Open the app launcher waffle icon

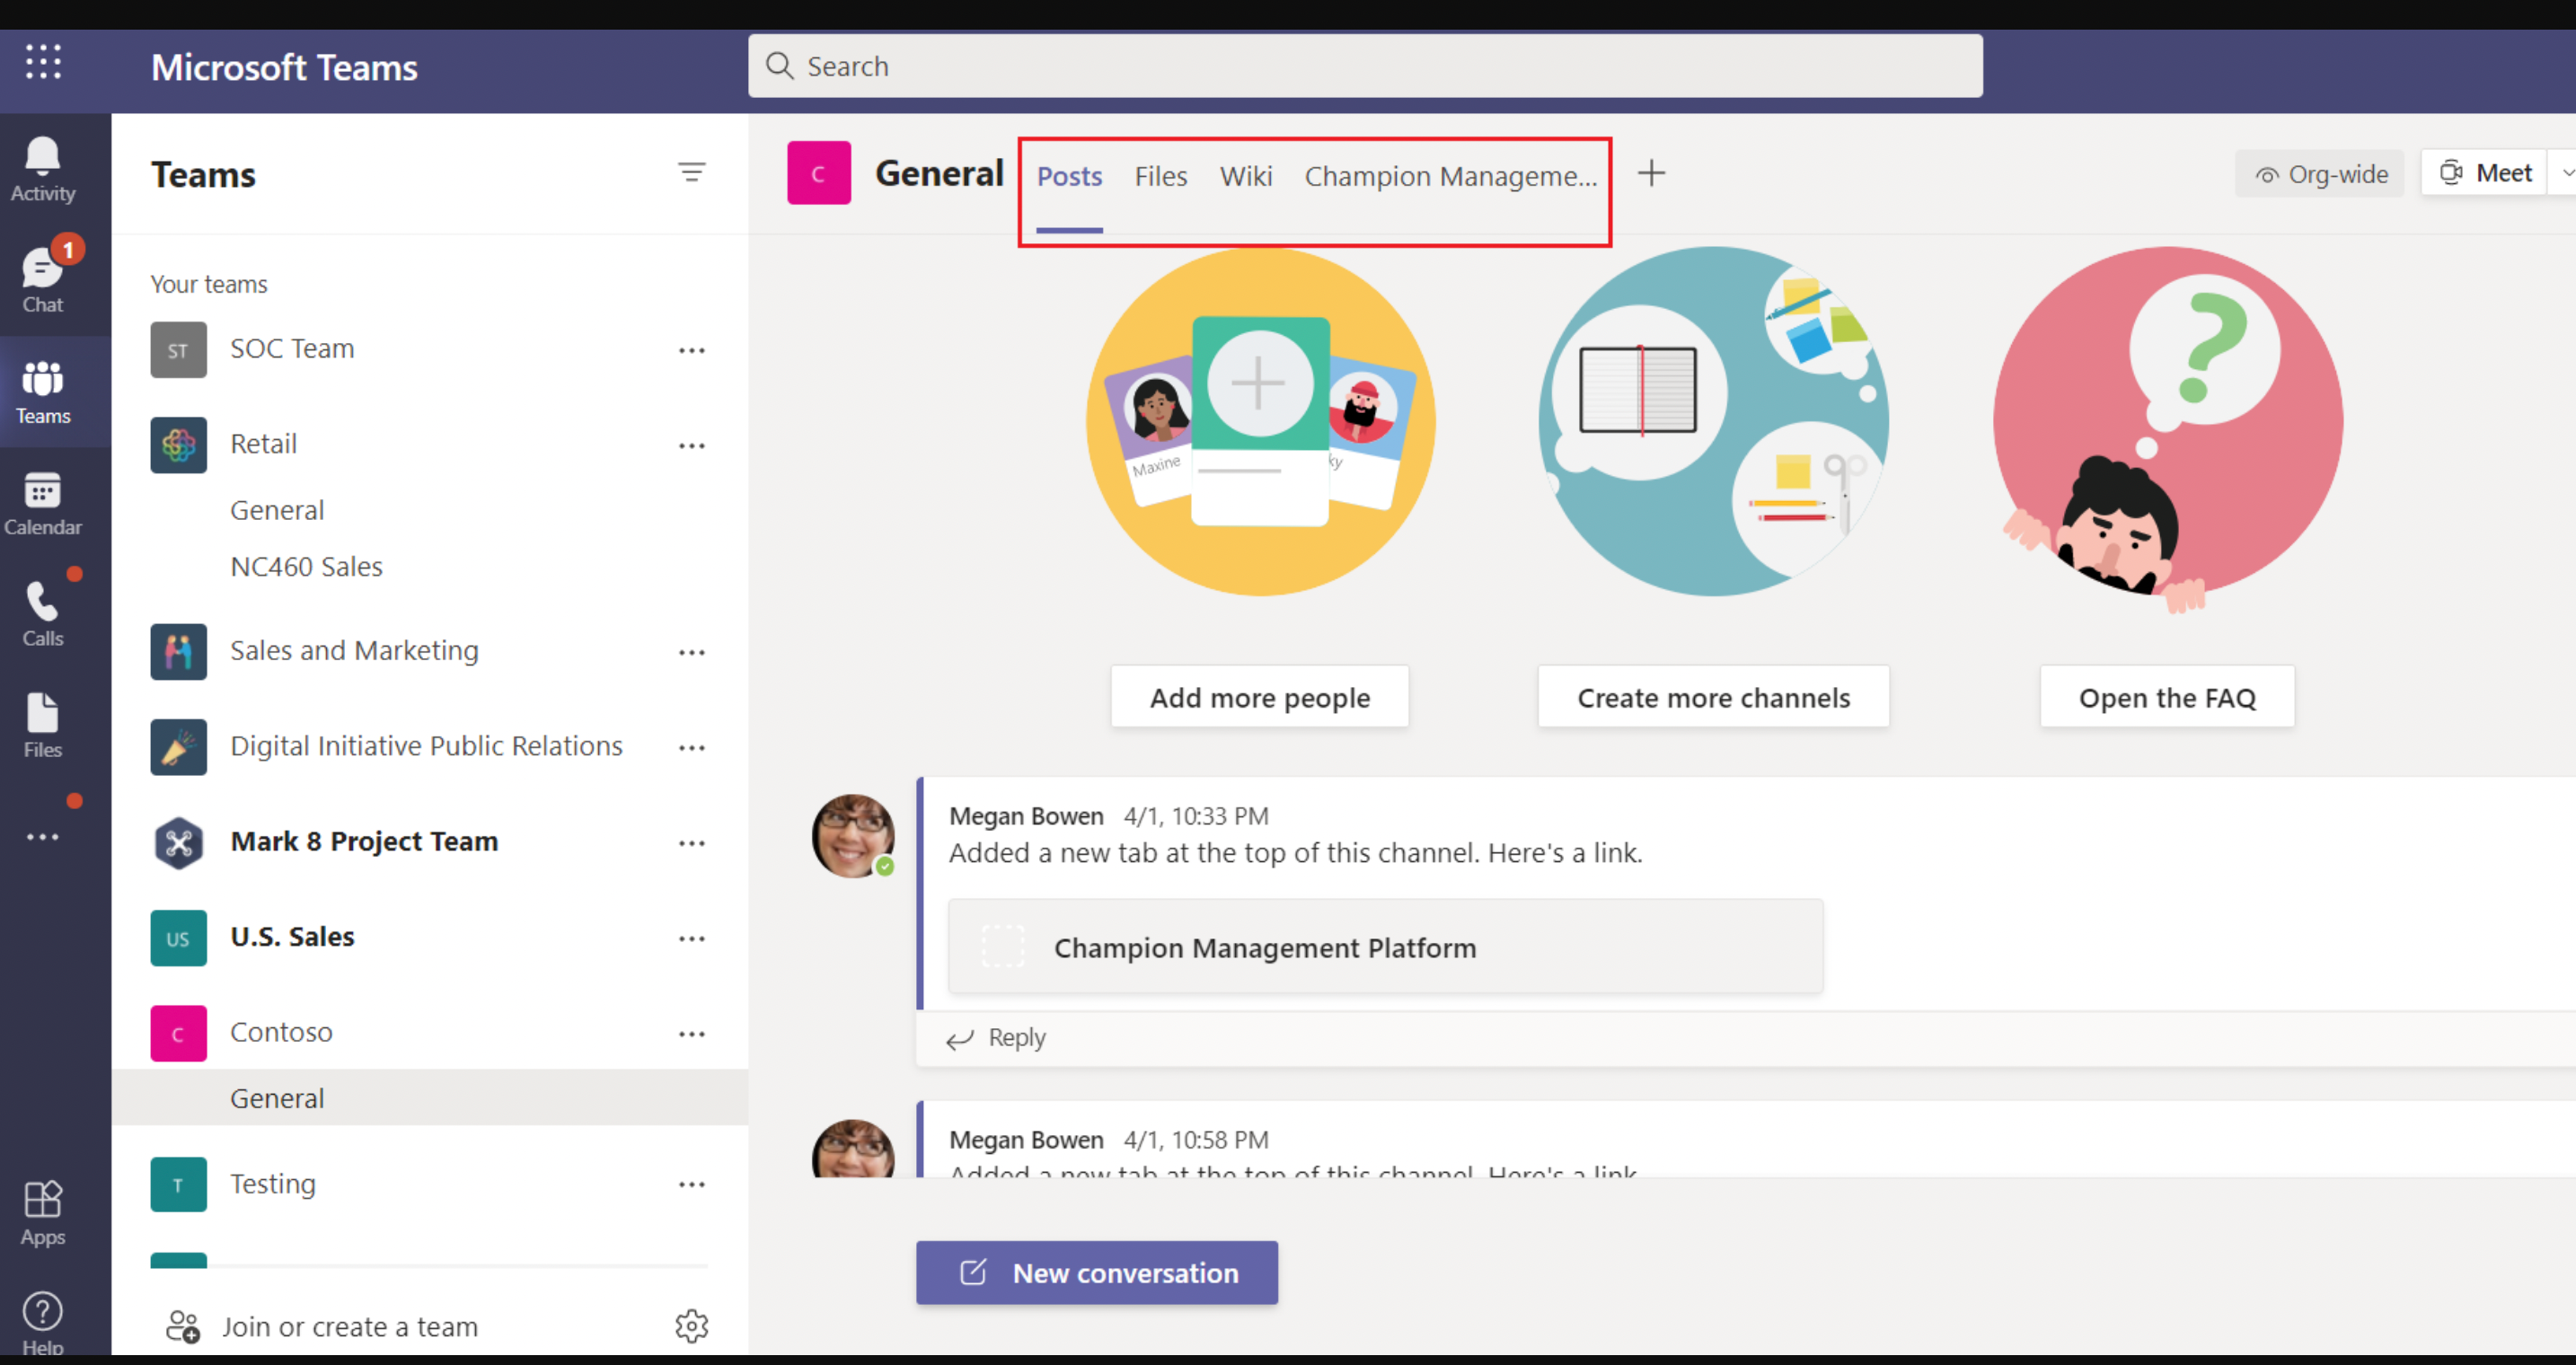[43, 62]
